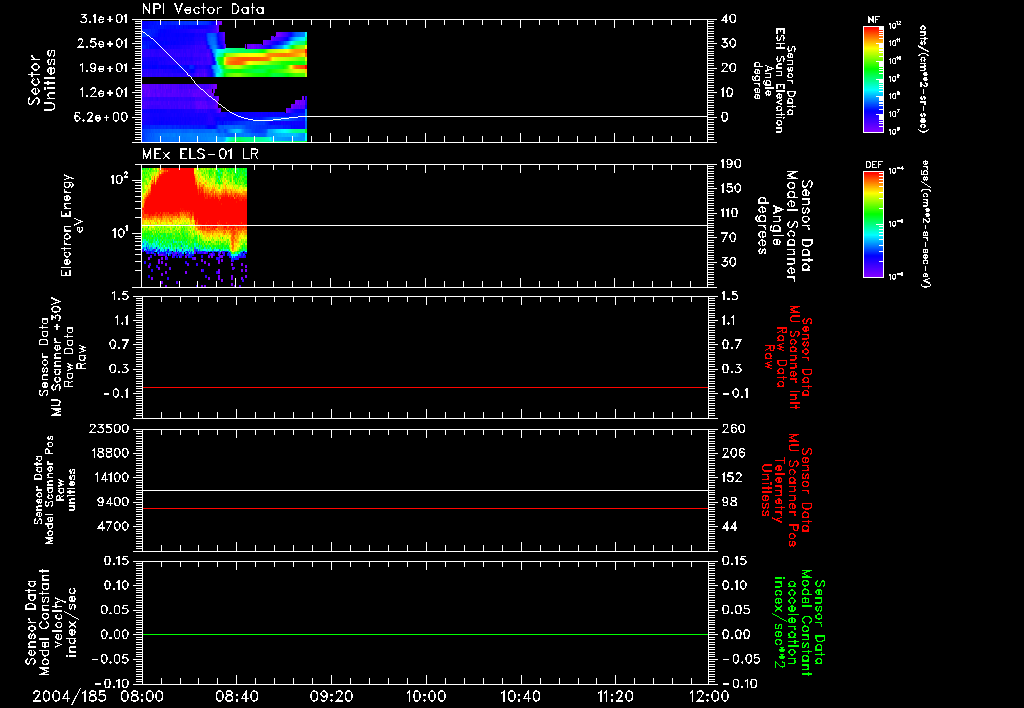The image size is (1024, 708).
Task: Click the green velocity line trace
Action: [425, 634]
